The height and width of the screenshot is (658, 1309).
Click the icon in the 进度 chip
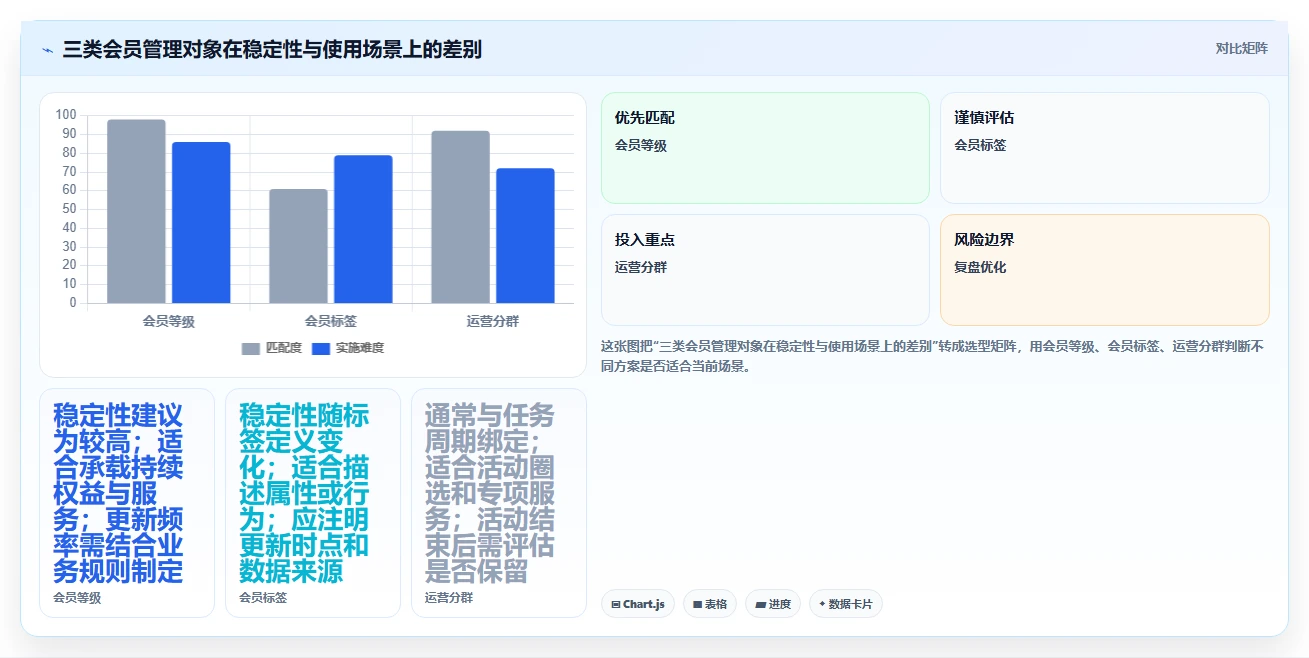(760, 604)
